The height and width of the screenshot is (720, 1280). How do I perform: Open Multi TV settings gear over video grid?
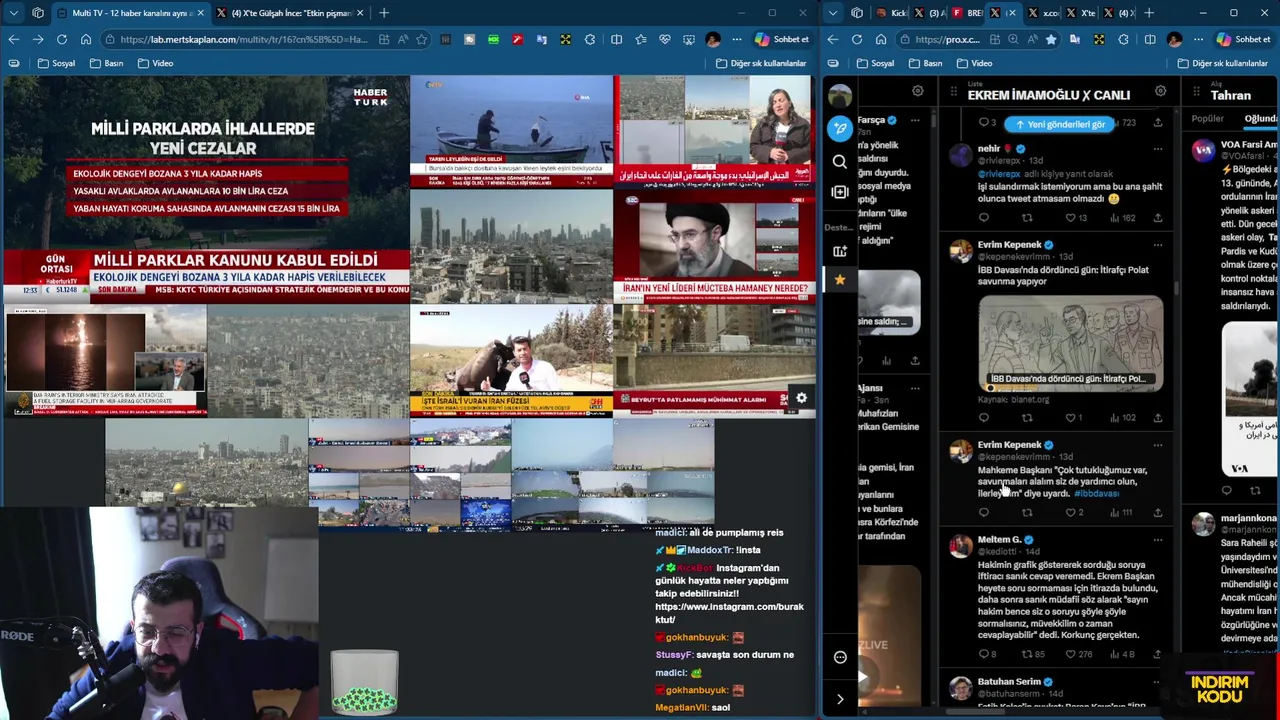(x=801, y=398)
